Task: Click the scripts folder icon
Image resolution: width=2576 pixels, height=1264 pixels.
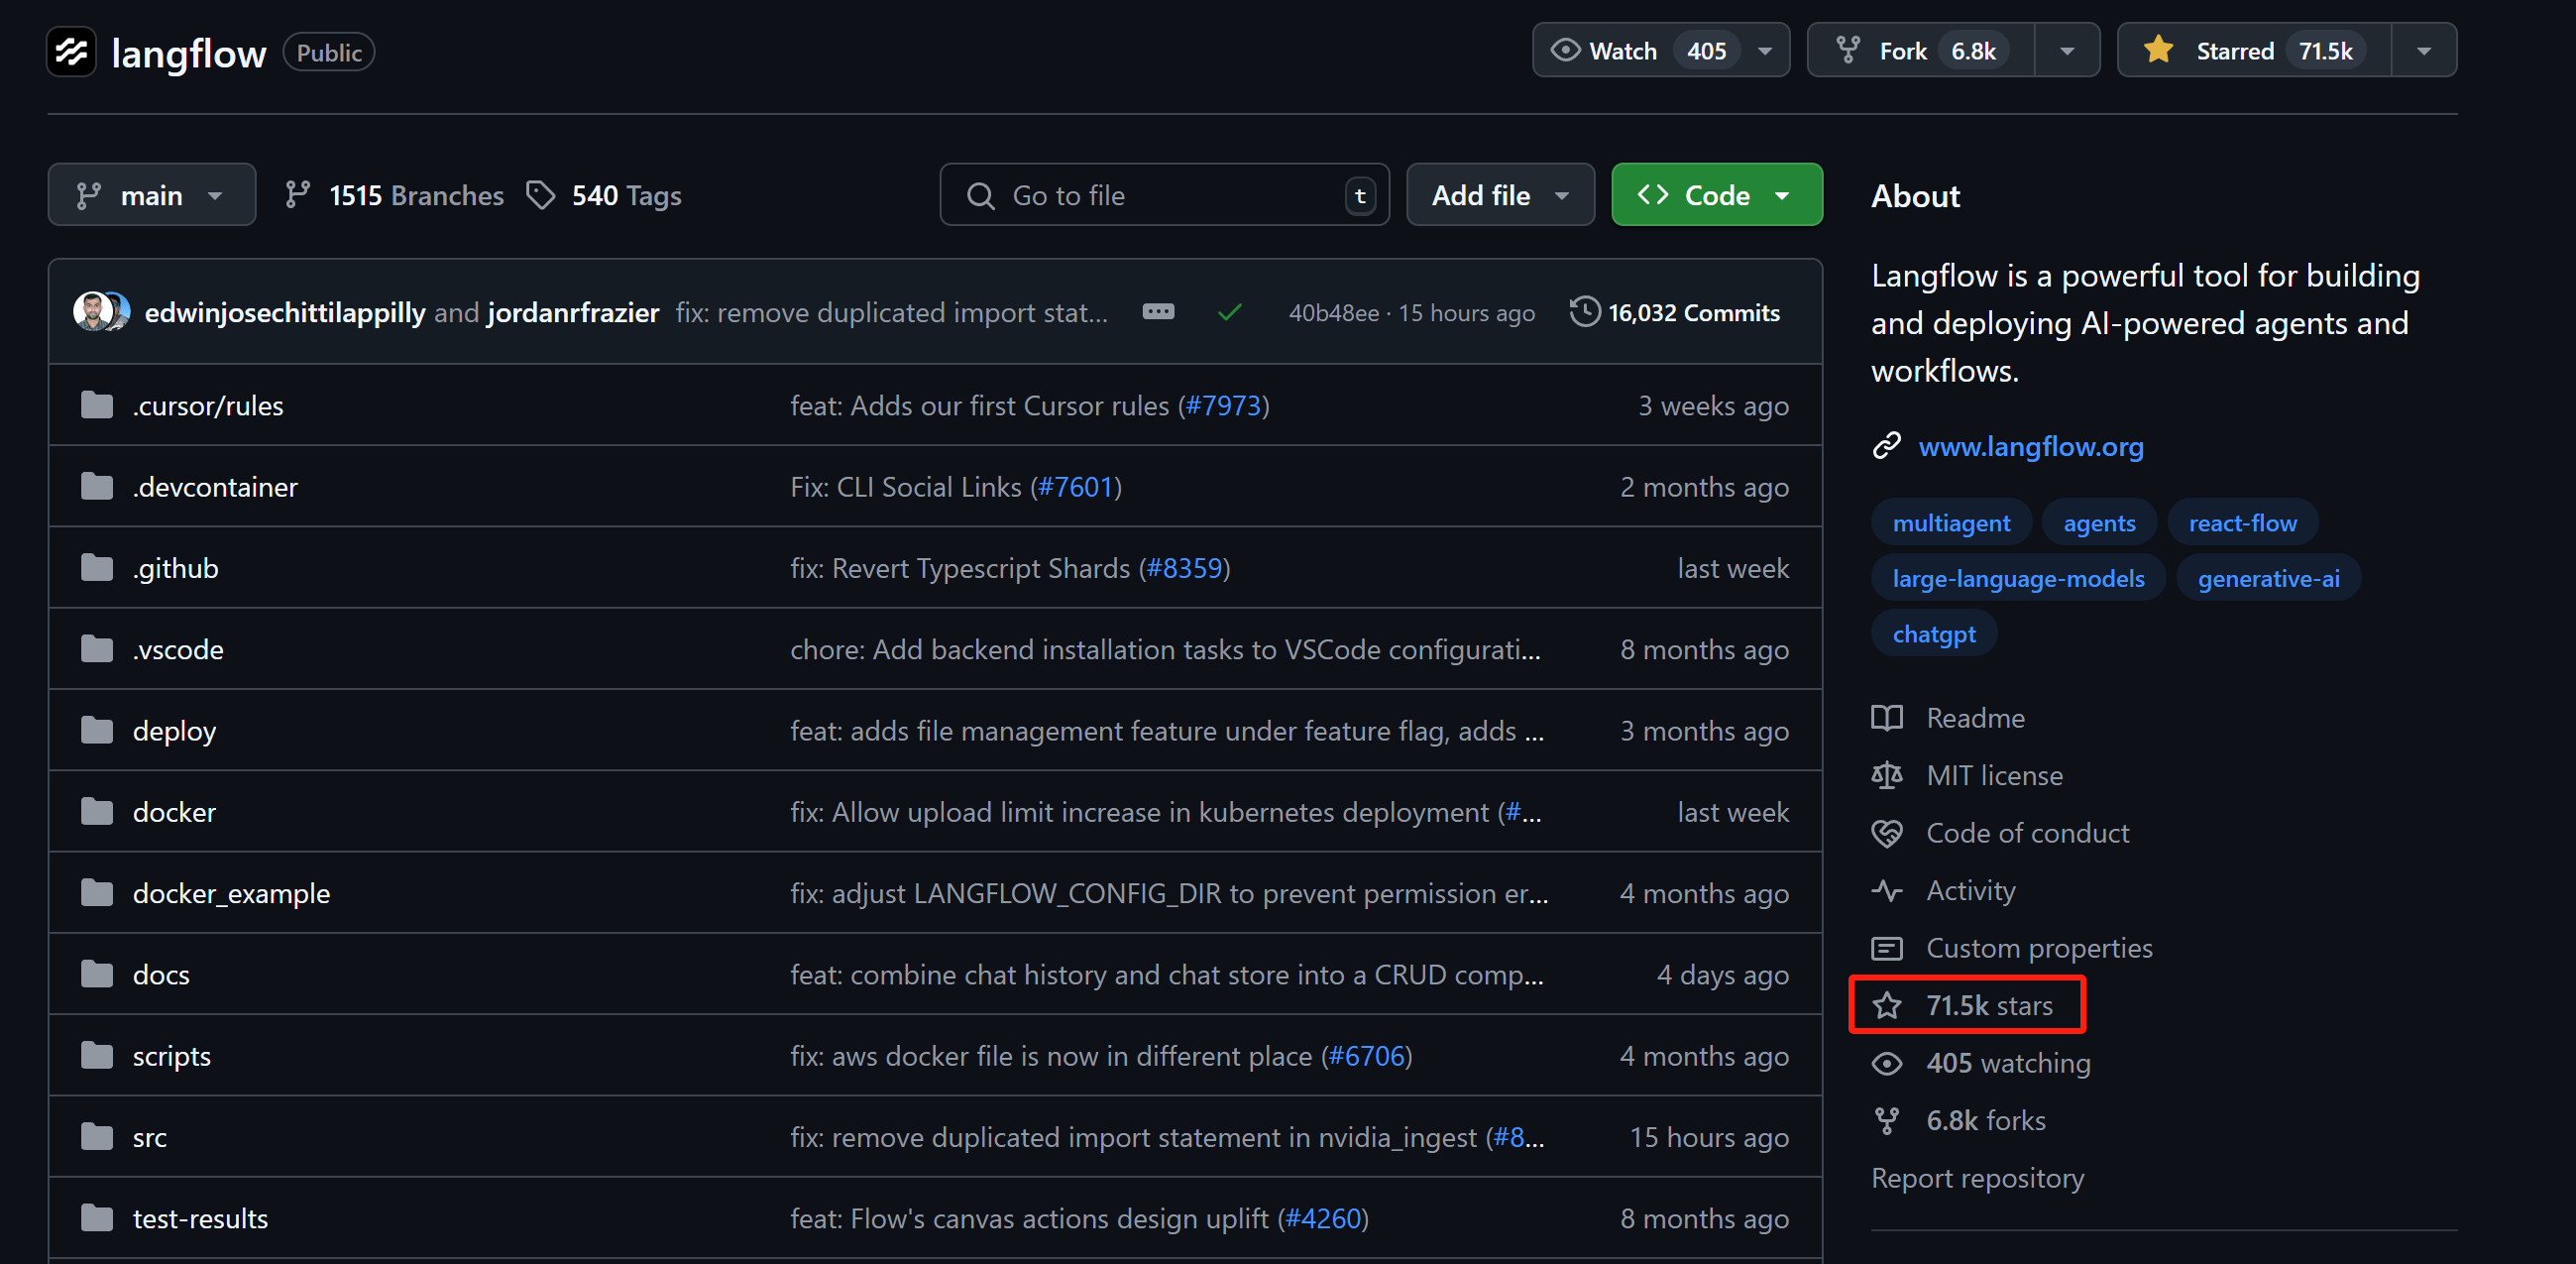Action: (97, 1055)
